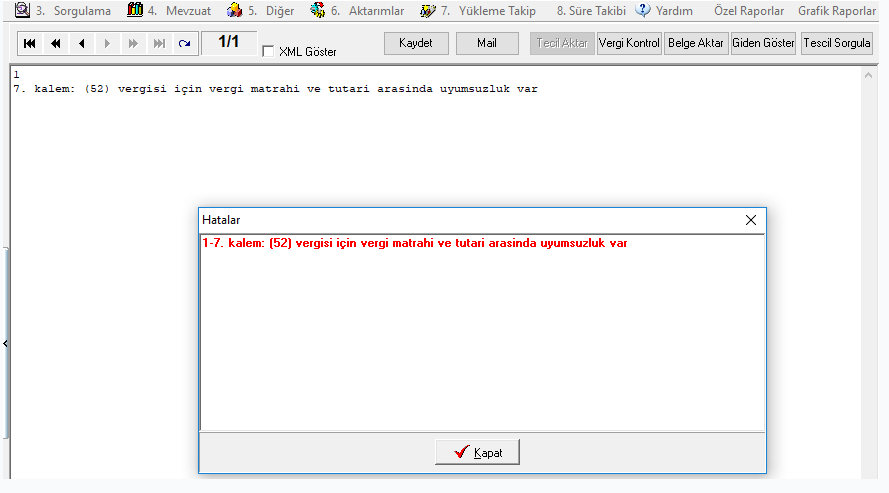Jump back several records with double-left arrow
Screen dimensions: 889x493
pos(56,44)
